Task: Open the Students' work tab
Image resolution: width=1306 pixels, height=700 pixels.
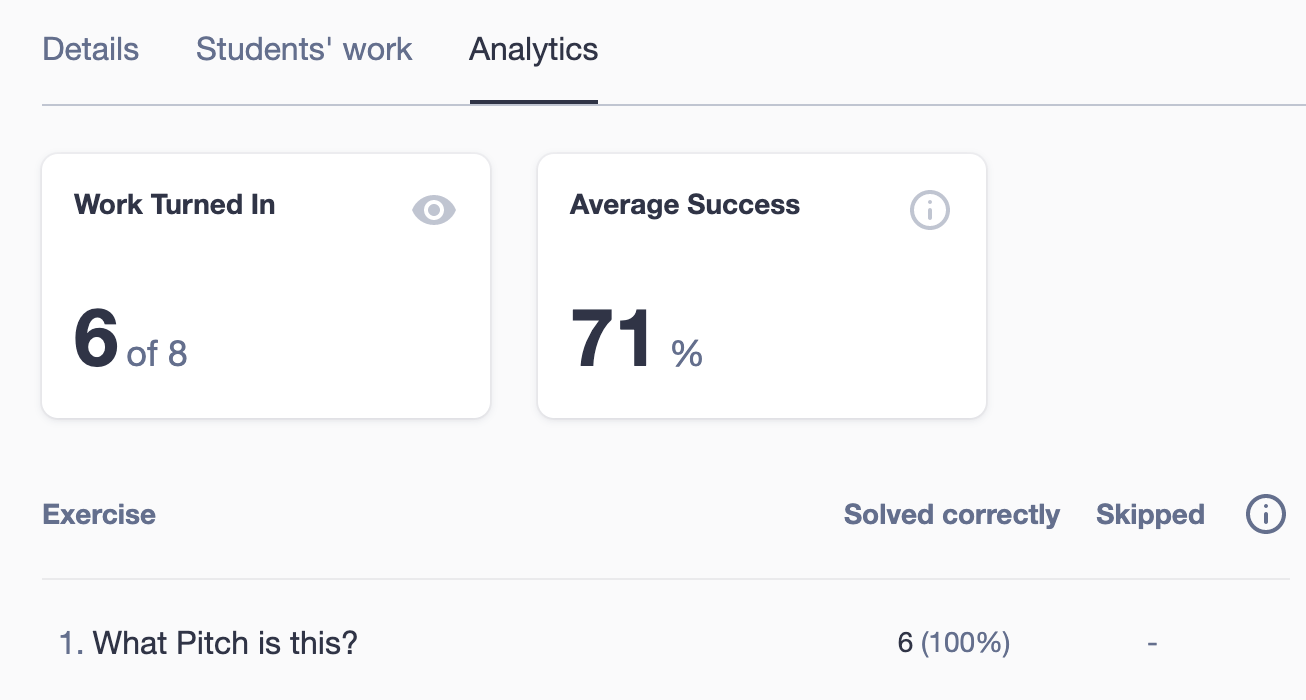Action: click(304, 49)
